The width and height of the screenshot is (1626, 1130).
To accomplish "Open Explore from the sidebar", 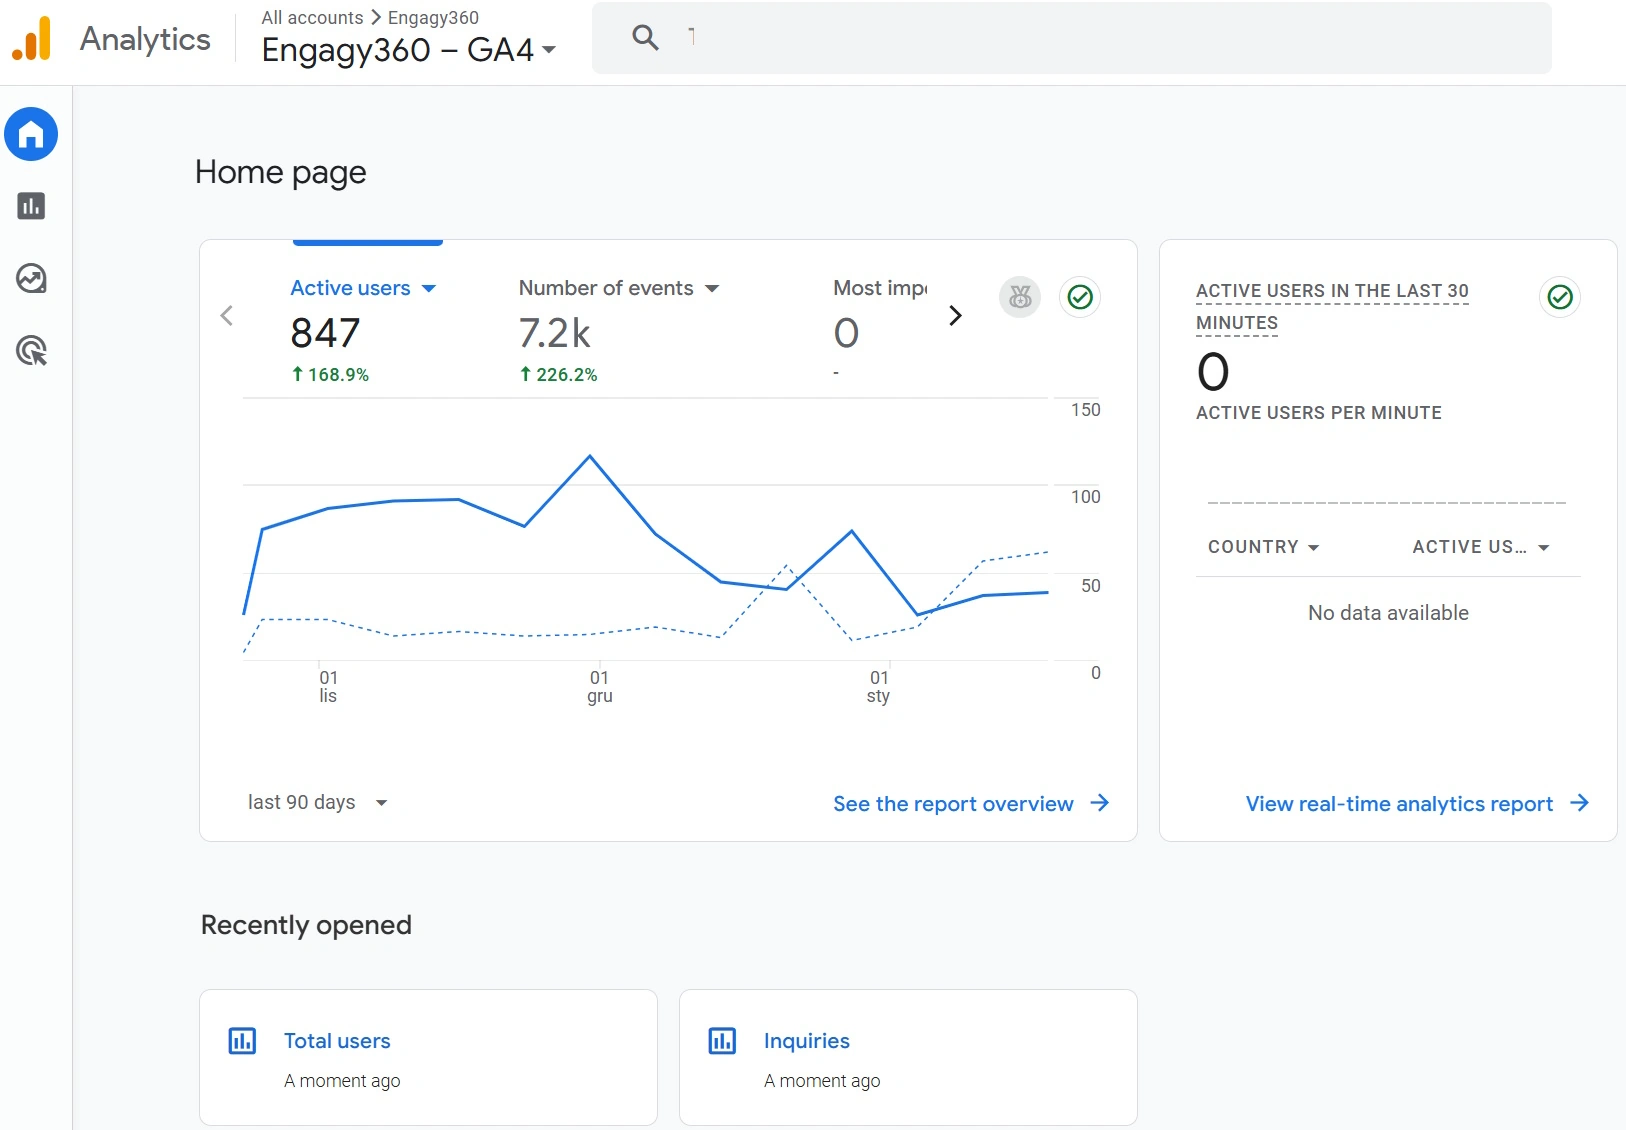I will pos(31,278).
